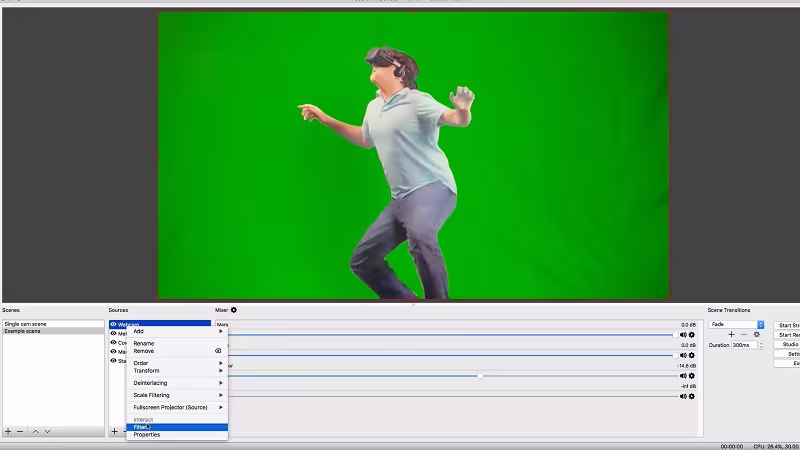The image size is (800, 450).
Task: Select the green screen webcam preview
Action: (414, 155)
